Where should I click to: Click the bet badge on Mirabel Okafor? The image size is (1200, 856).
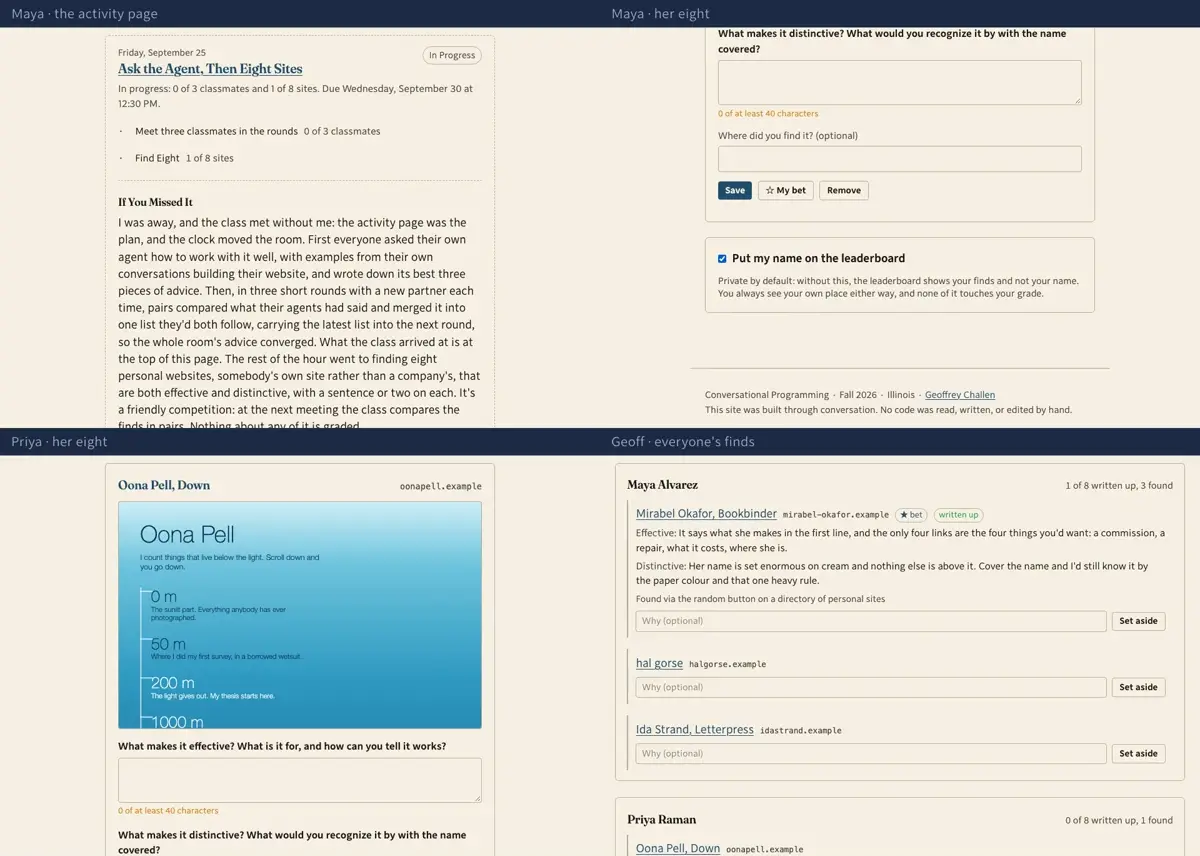tap(911, 515)
